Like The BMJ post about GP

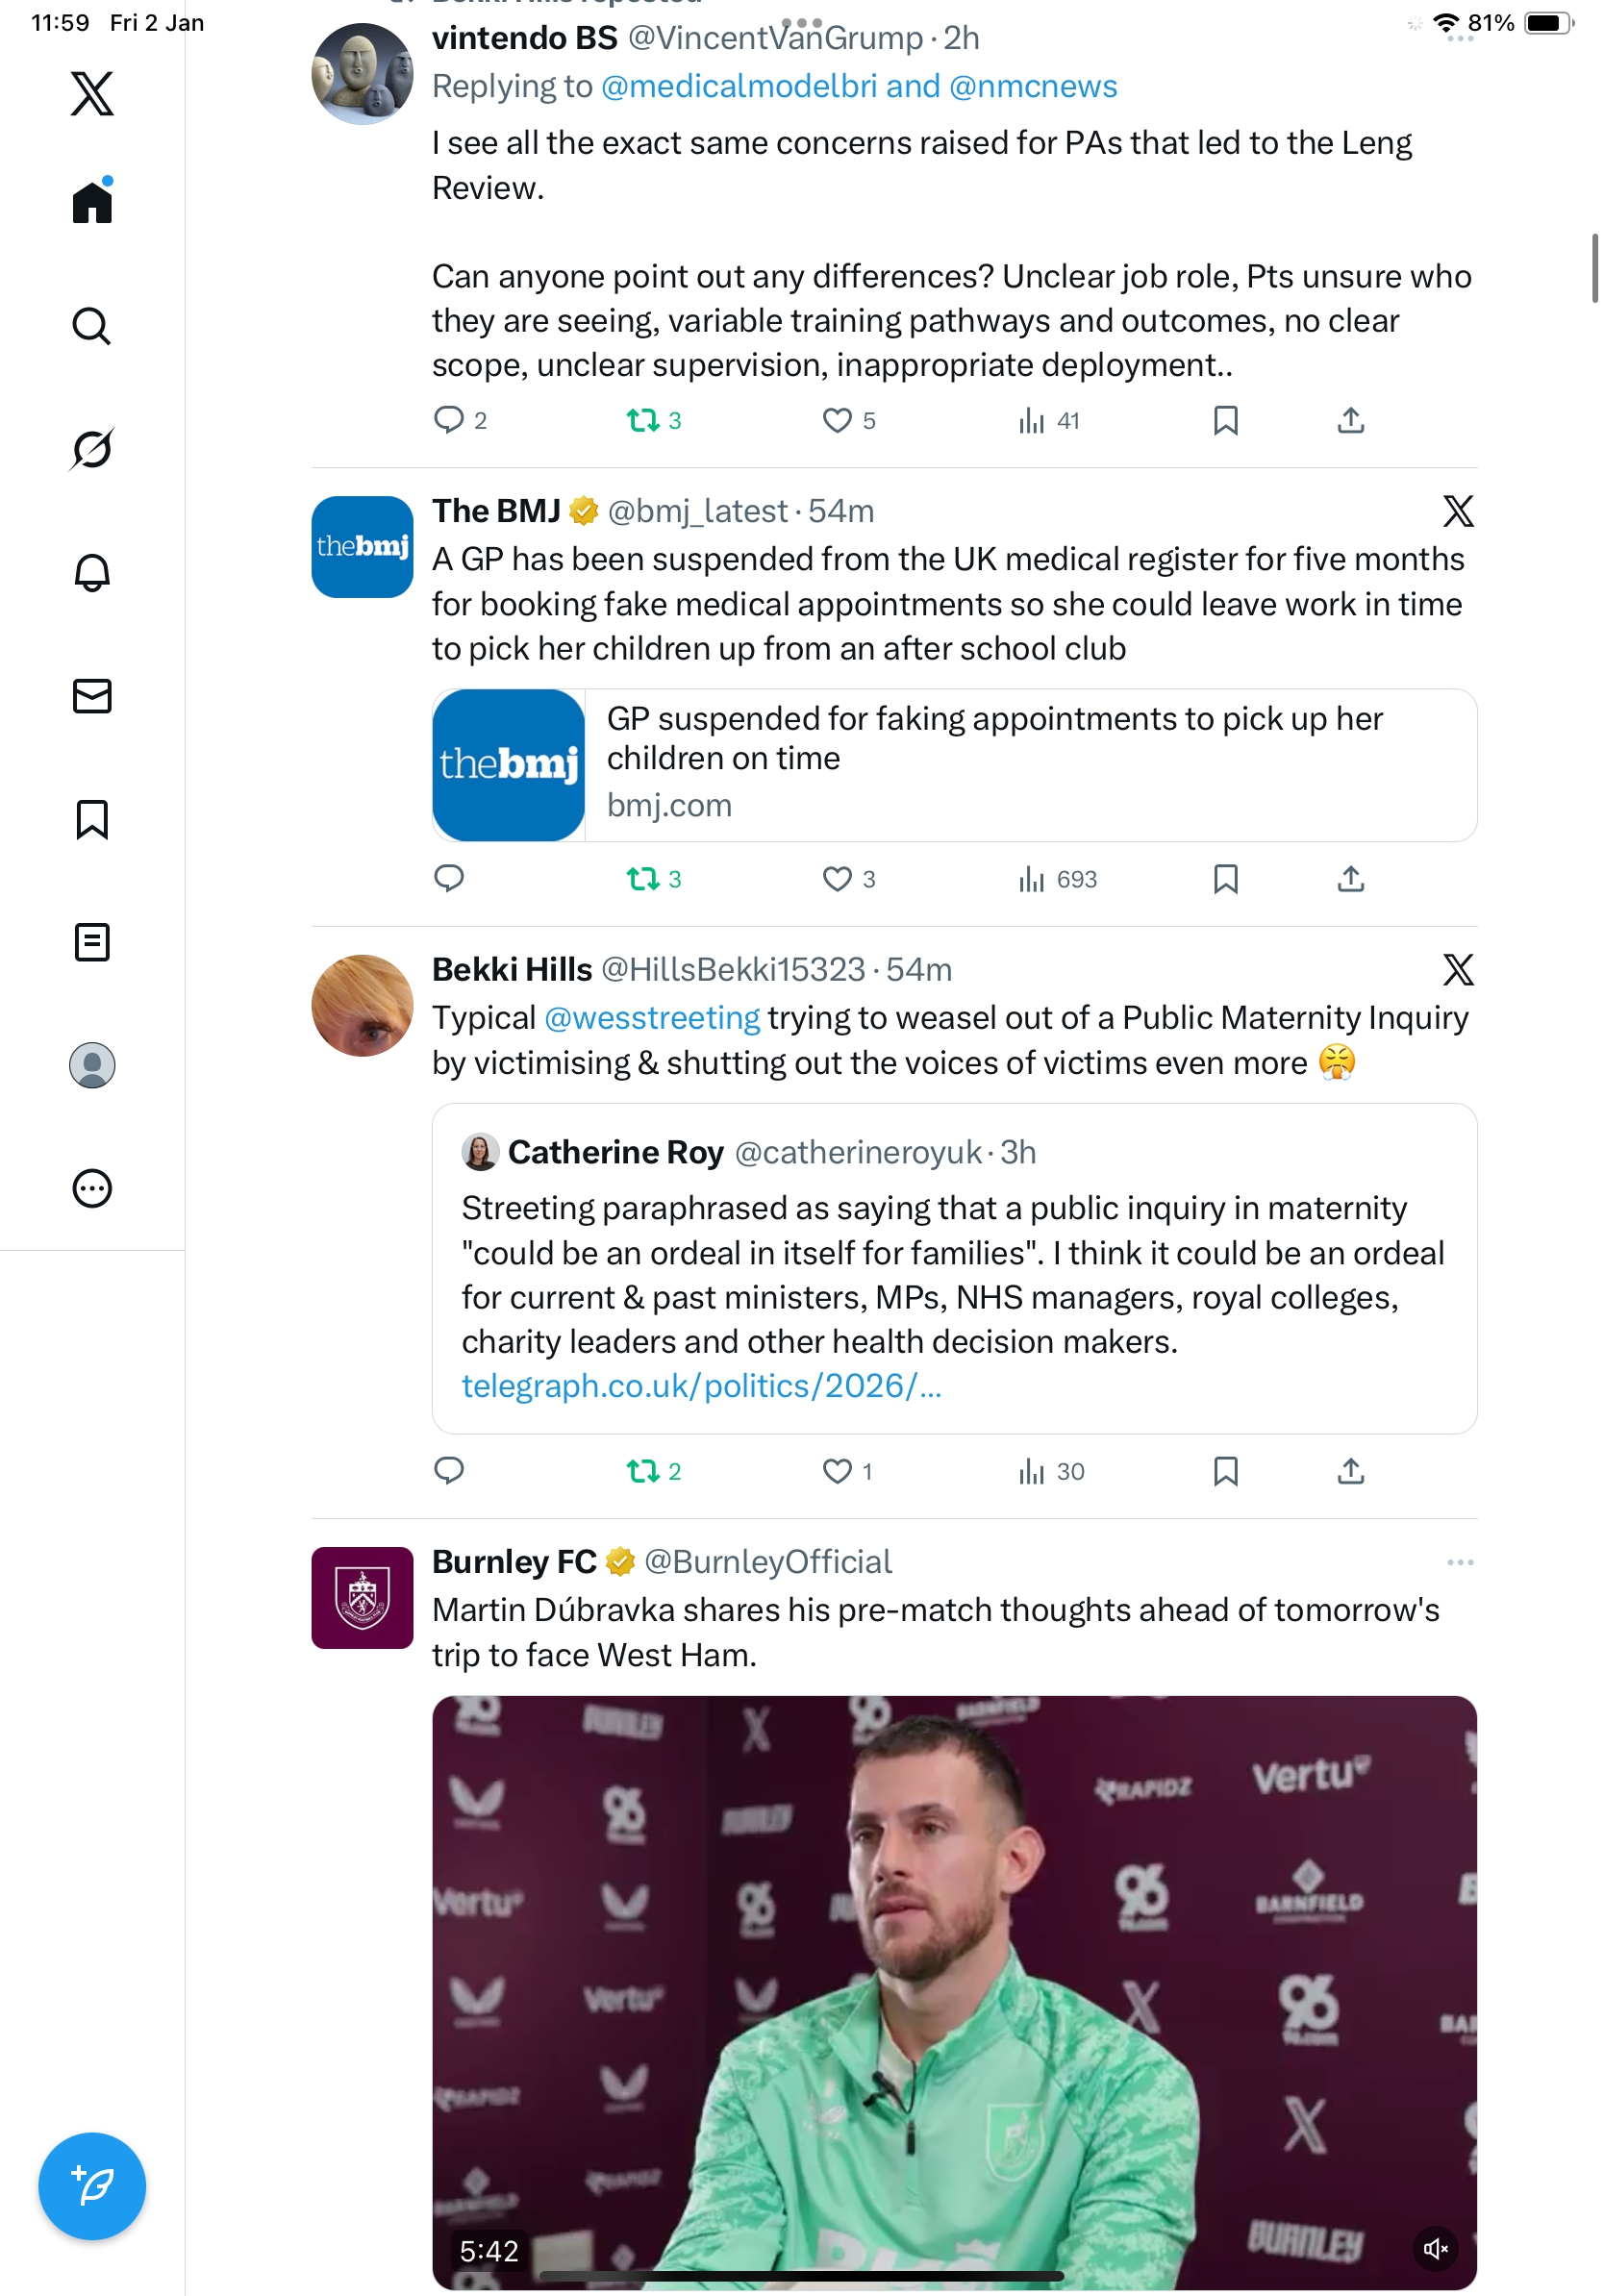[x=837, y=879]
